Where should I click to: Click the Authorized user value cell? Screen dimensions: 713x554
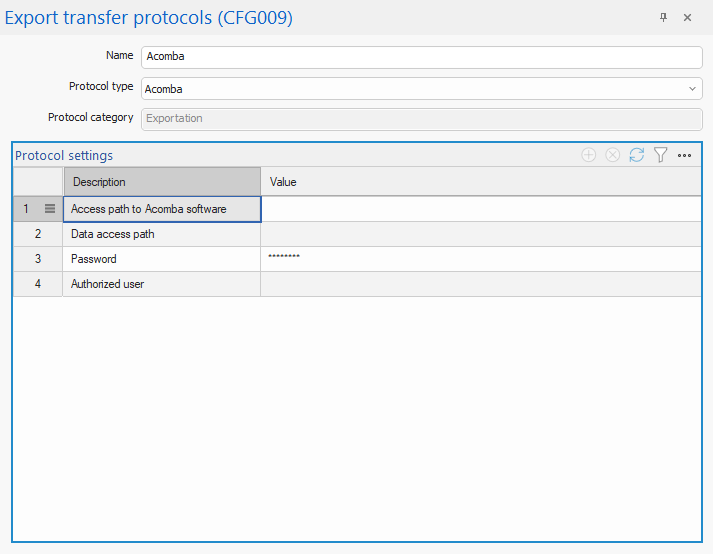coord(480,284)
